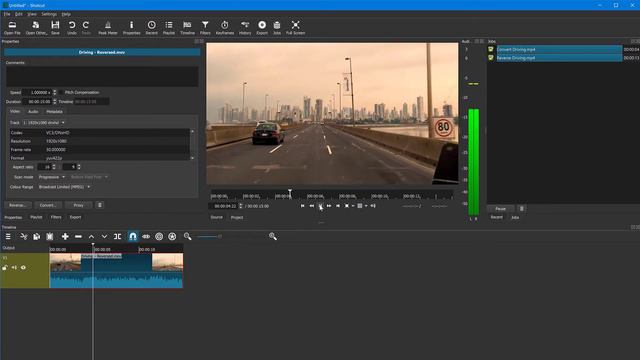Split at playhead icon
640x360 pixels.
coord(118,236)
